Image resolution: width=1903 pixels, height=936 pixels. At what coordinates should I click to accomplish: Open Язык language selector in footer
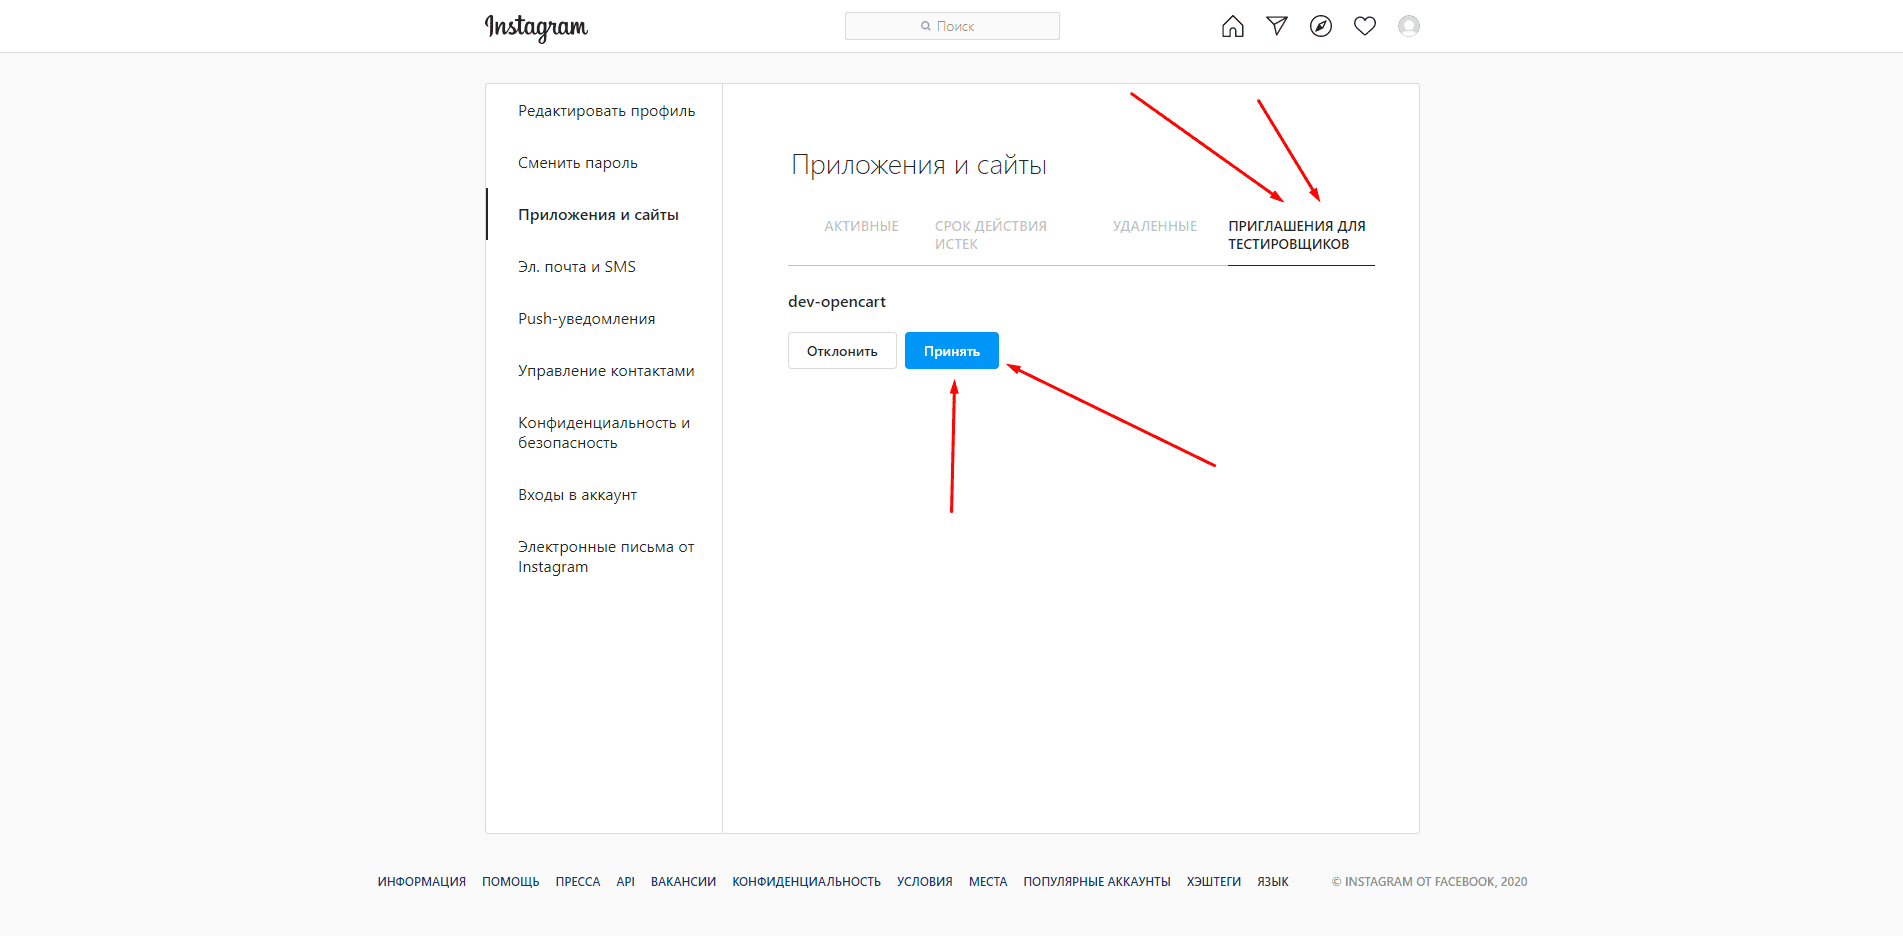tap(1273, 882)
